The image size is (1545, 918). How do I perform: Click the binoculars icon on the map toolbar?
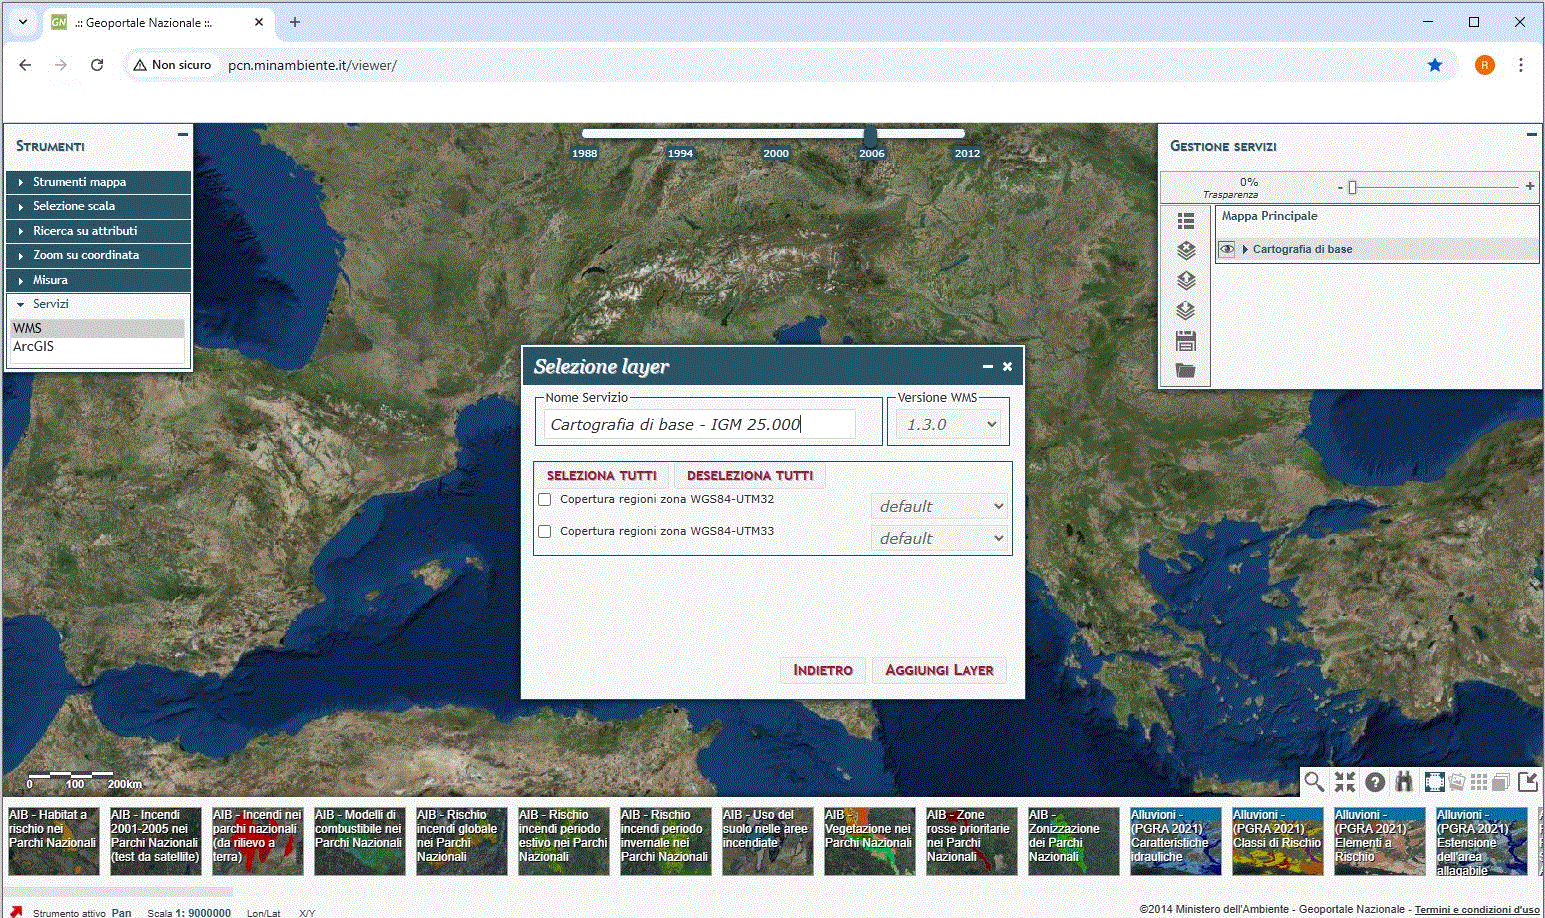tap(1404, 782)
